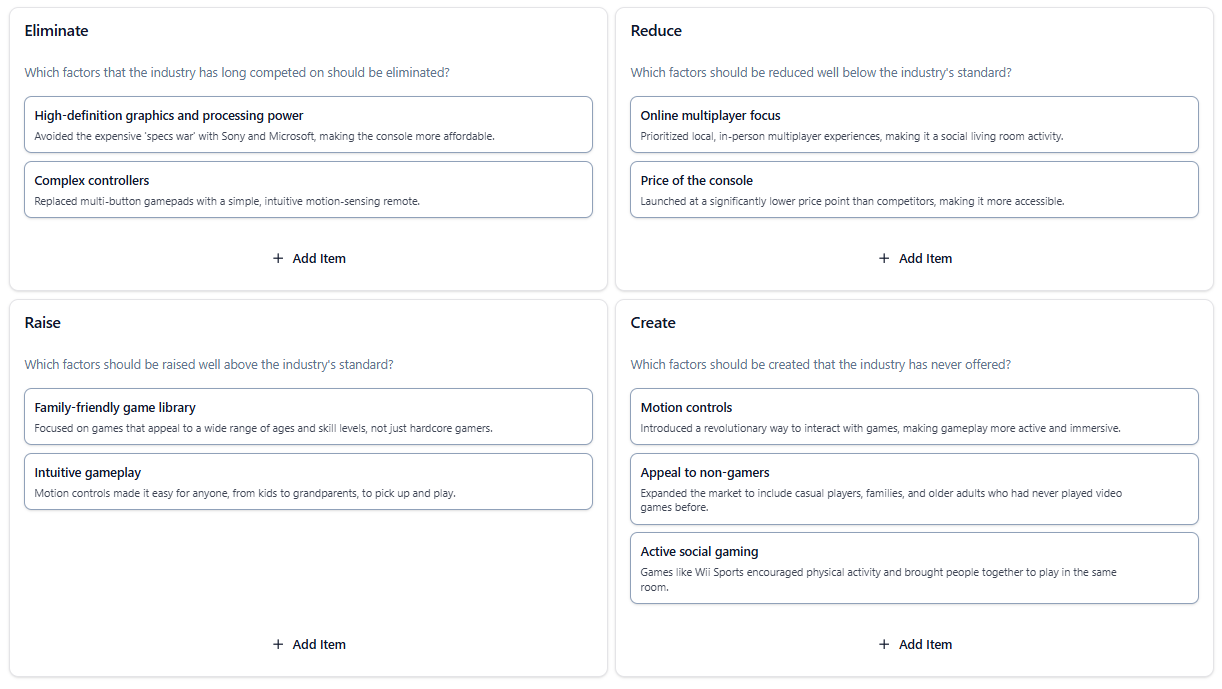Open the Price of the console card
This screenshot has height=689, width=1222.
click(x=914, y=190)
